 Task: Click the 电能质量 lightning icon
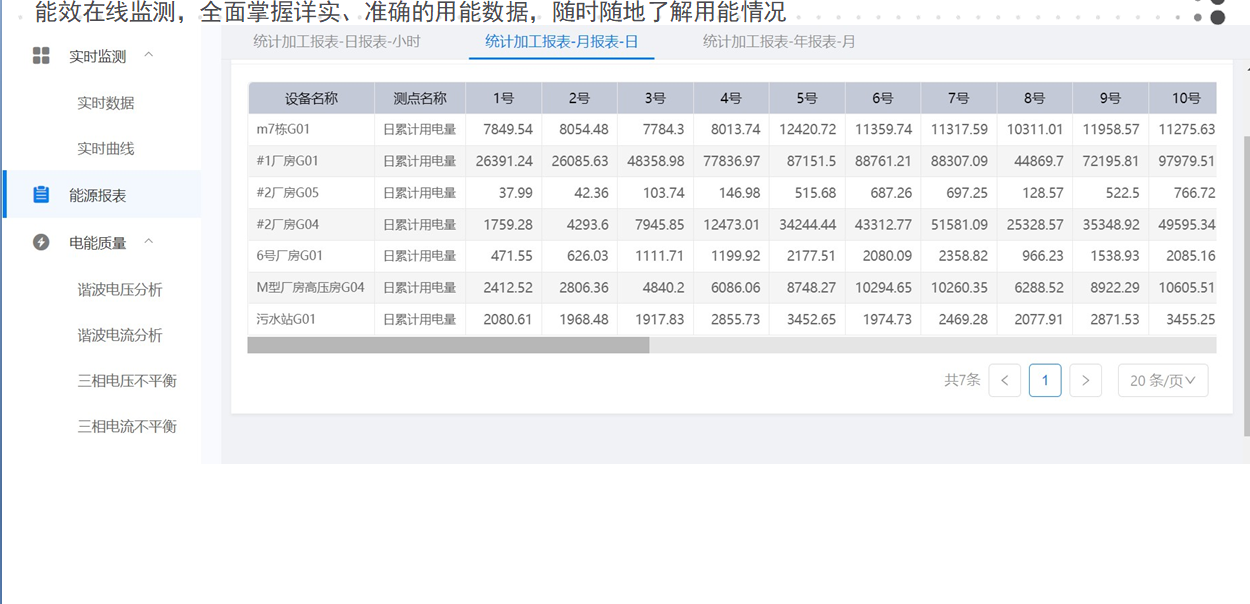point(41,242)
